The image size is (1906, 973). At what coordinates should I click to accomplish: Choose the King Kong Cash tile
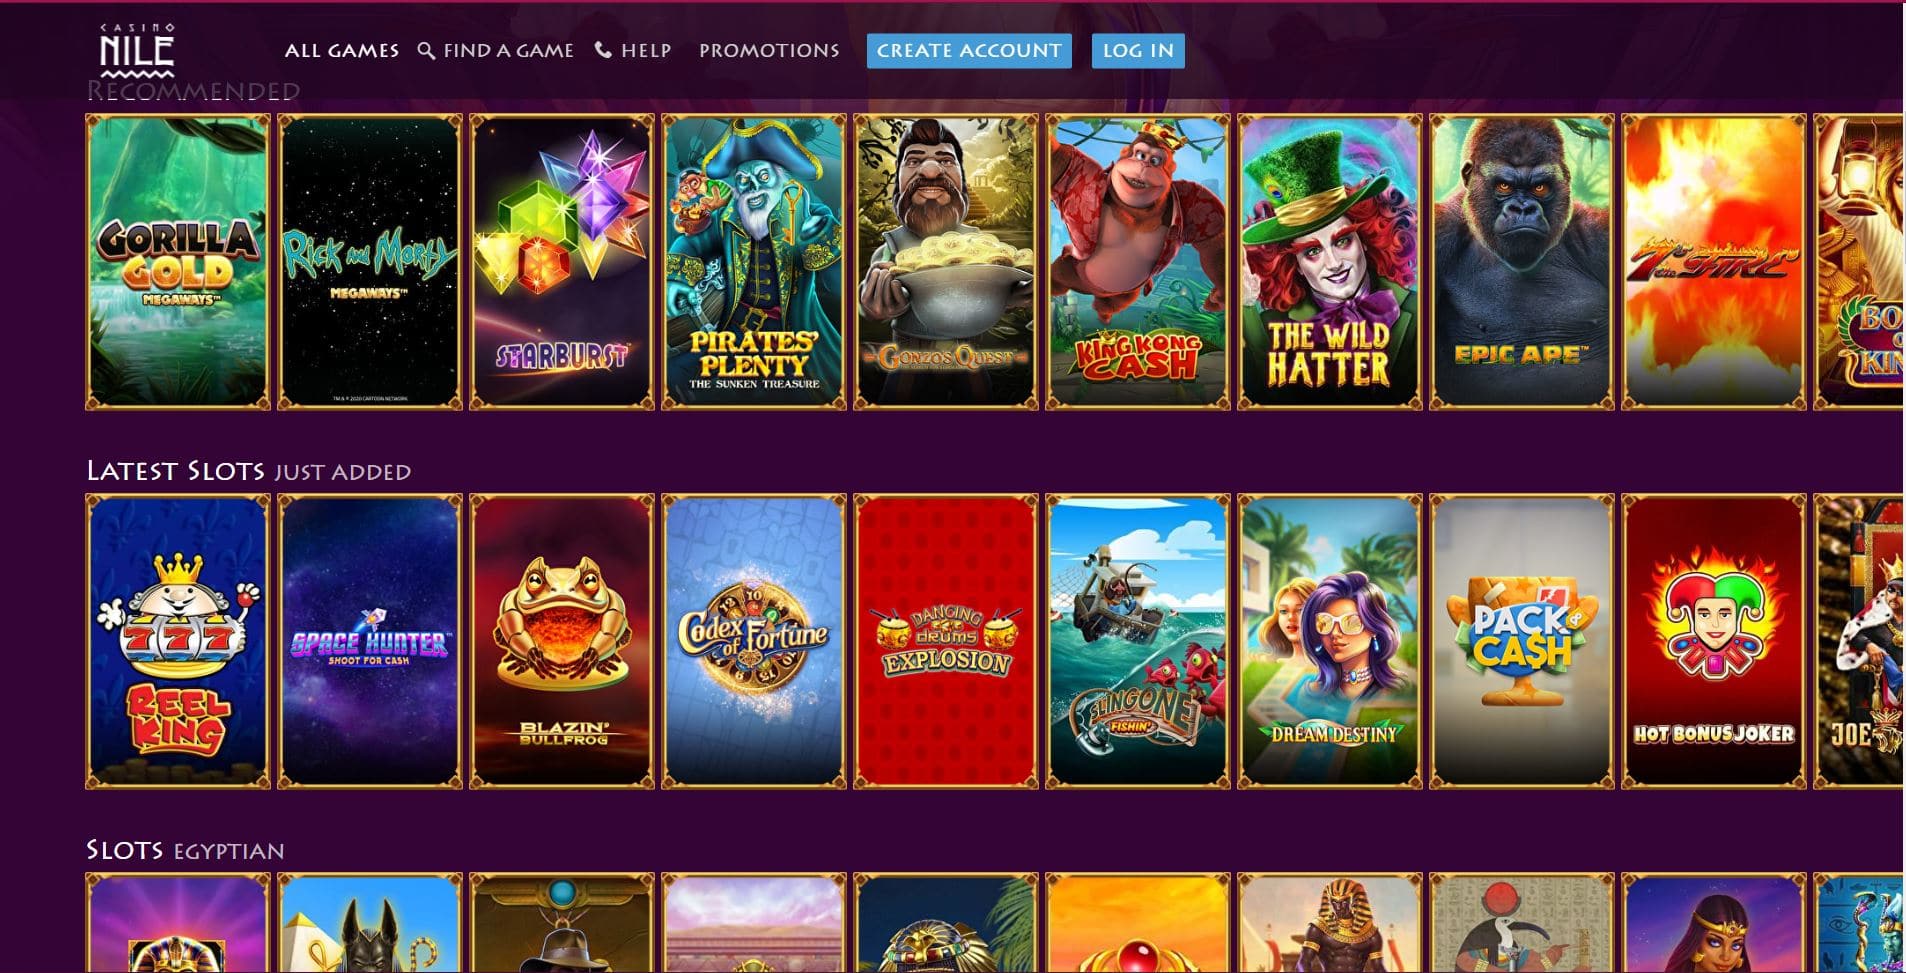(1138, 262)
